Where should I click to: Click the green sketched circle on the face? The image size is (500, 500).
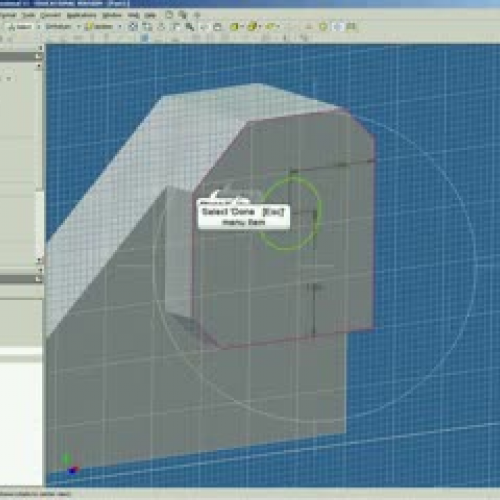290,213
